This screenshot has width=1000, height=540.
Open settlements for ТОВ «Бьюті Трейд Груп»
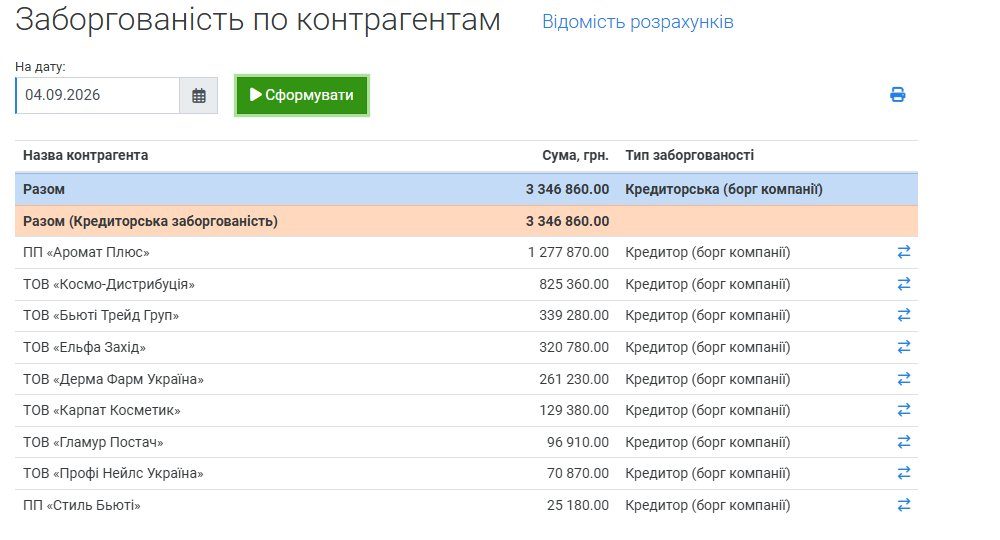click(x=904, y=315)
